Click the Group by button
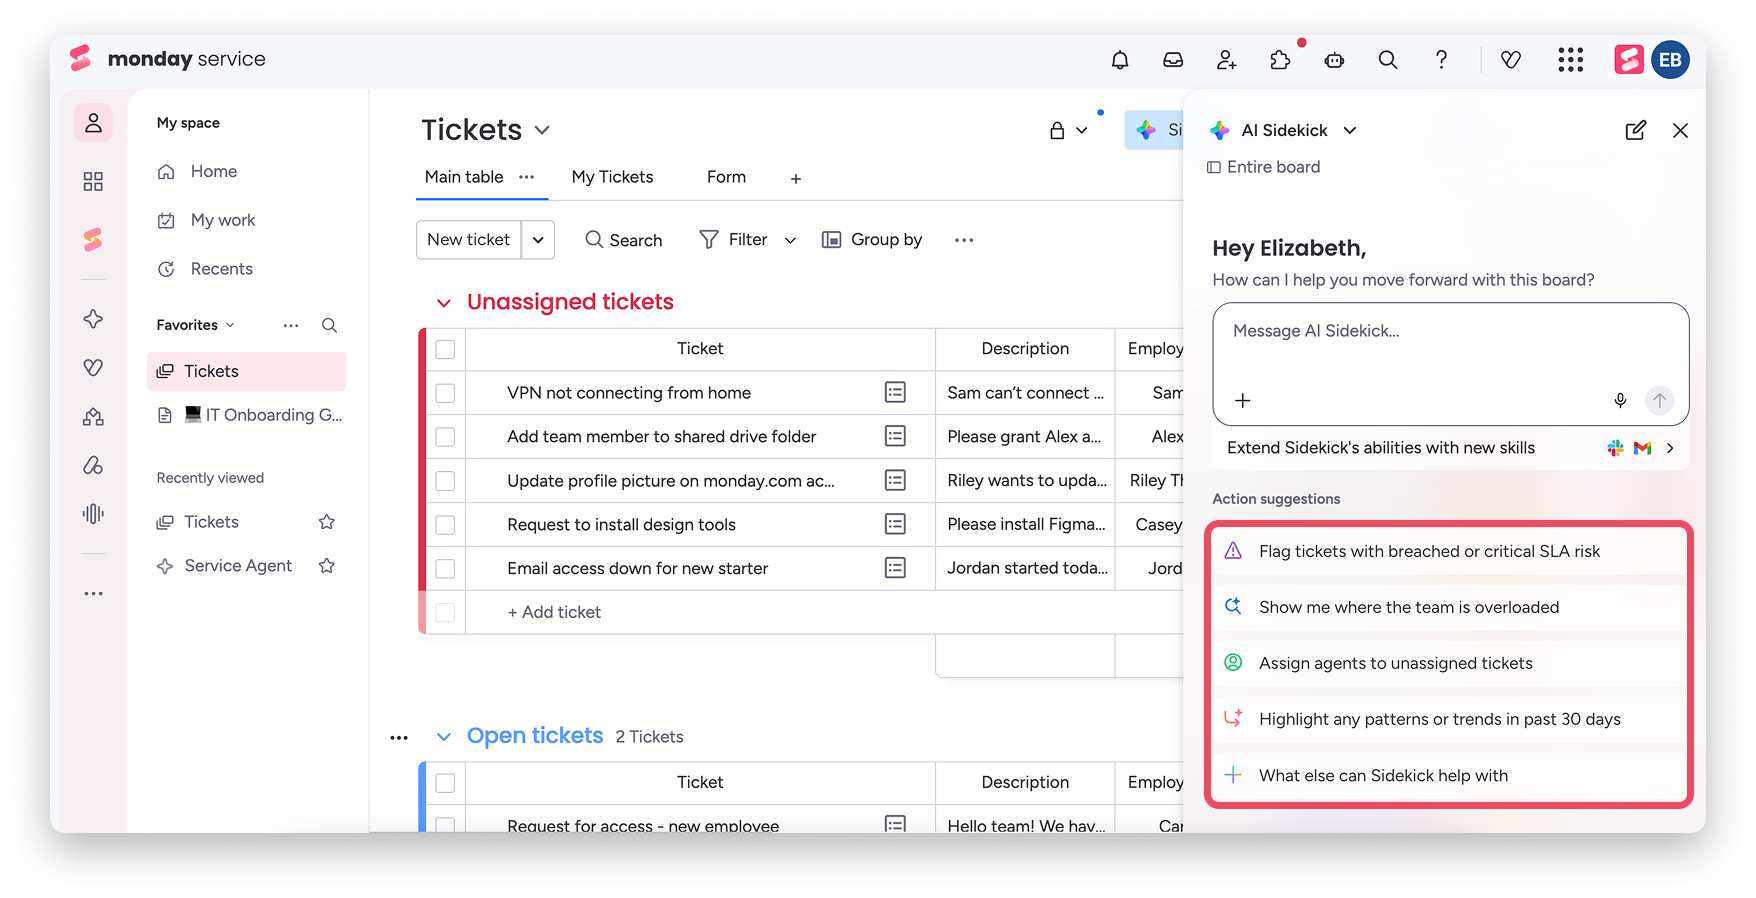 872,240
